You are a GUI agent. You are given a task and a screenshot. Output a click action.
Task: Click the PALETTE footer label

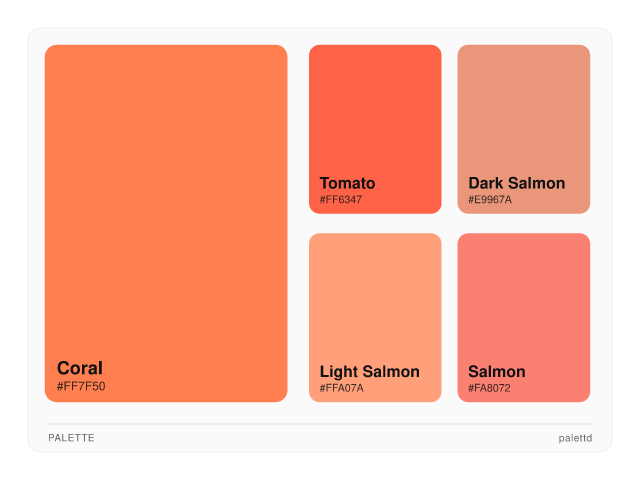coord(71,438)
